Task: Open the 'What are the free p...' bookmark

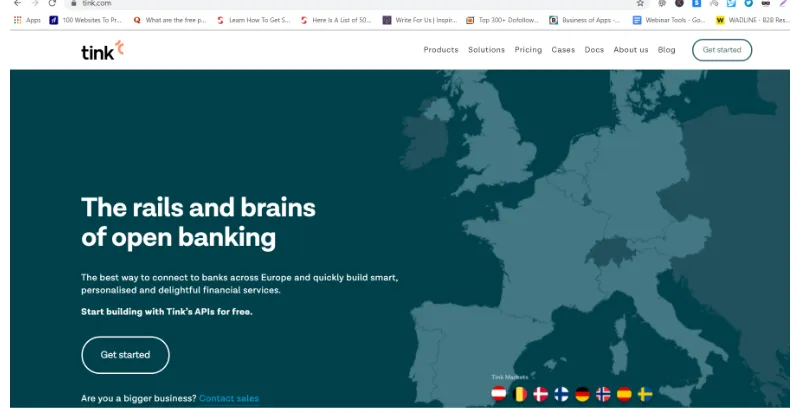Action: (169, 20)
